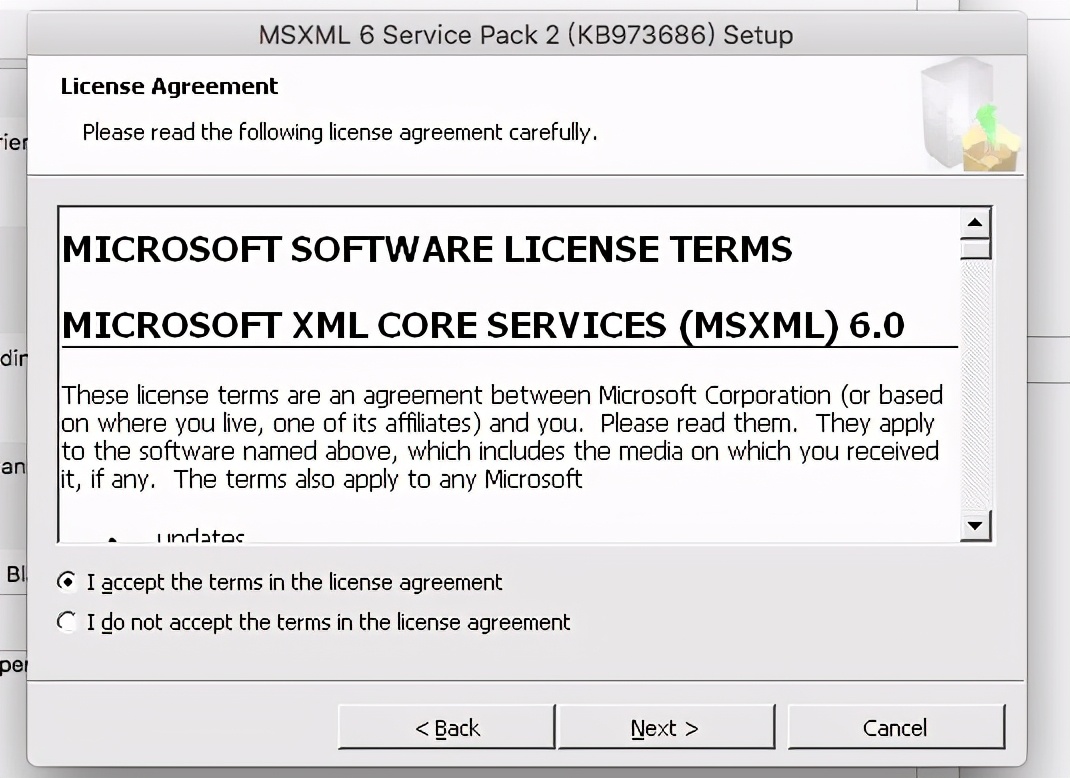Click the Please read the following instruction text
Image resolution: width=1070 pixels, height=778 pixels.
click(339, 132)
